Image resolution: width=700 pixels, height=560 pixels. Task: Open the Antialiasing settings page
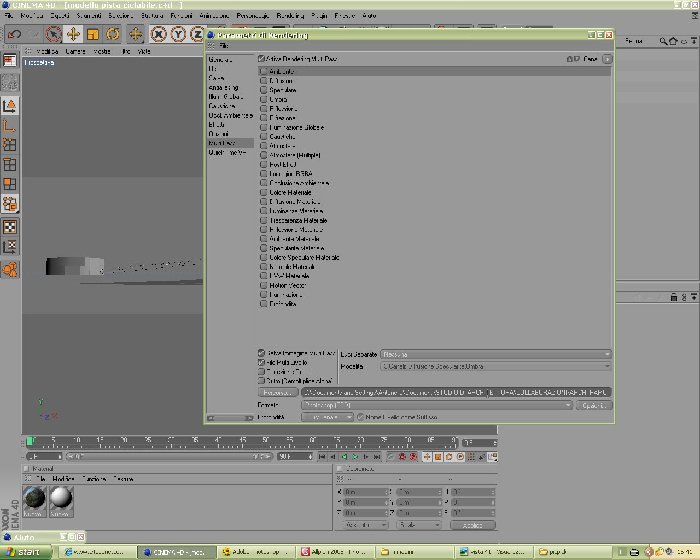[223, 88]
